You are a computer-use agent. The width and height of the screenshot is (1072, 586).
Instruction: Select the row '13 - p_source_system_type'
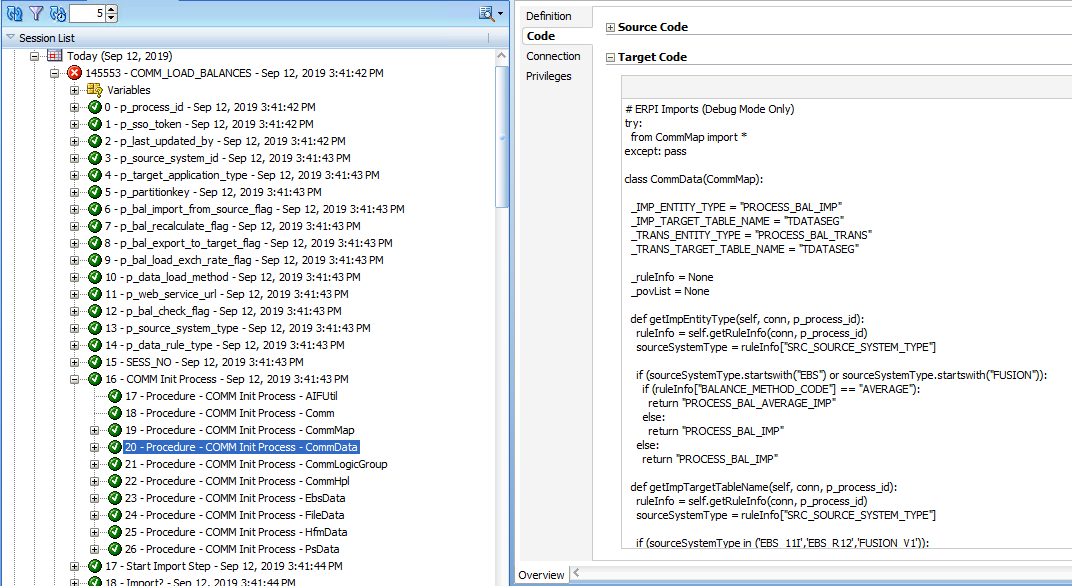(x=238, y=328)
